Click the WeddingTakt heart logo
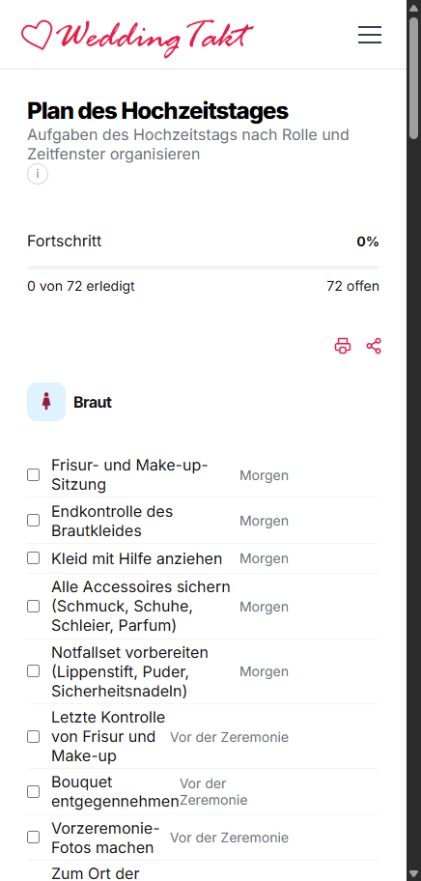The width and height of the screenshot is (421, 881). [x=37, y=35]
